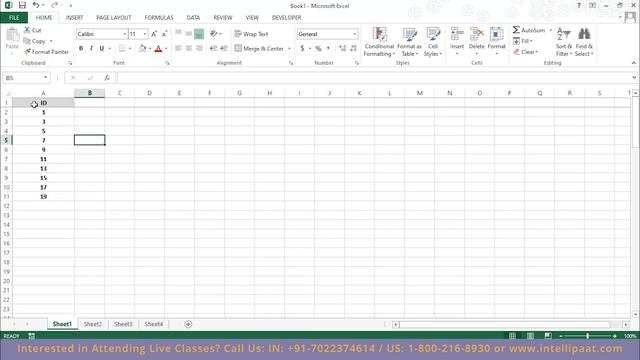Select the Sheet2 worksheet tab
The height and width of the screenshot is (360, 640).
[93, 324]
